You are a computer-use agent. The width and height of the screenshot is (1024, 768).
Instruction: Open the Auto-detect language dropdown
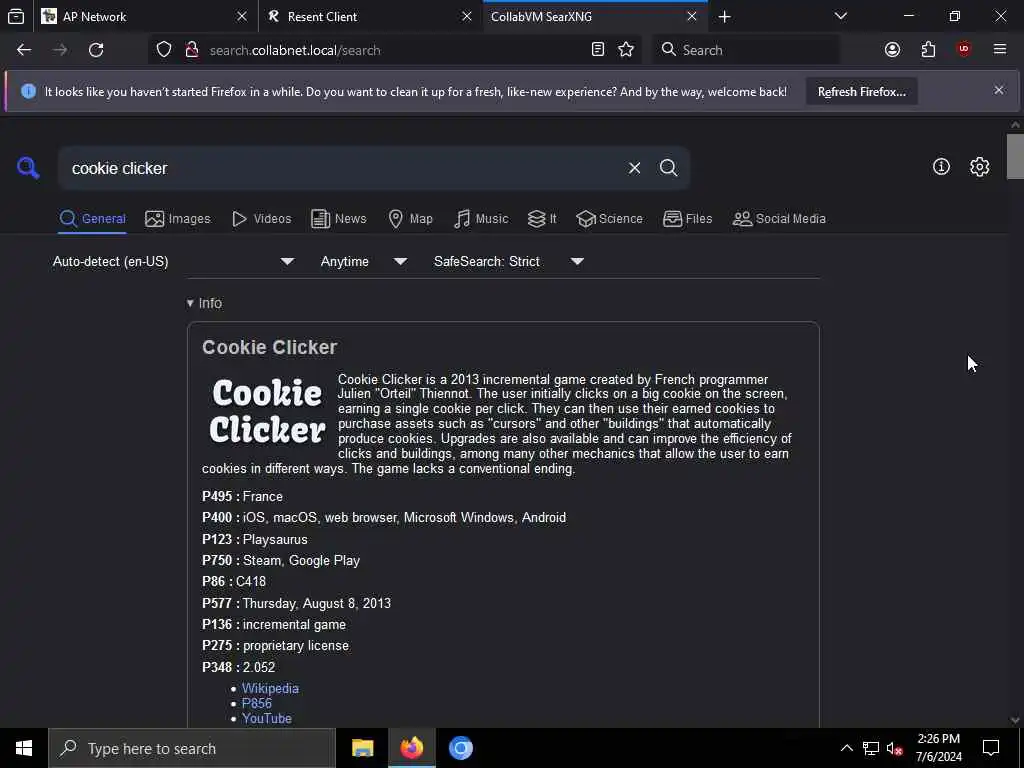point(173,261)
